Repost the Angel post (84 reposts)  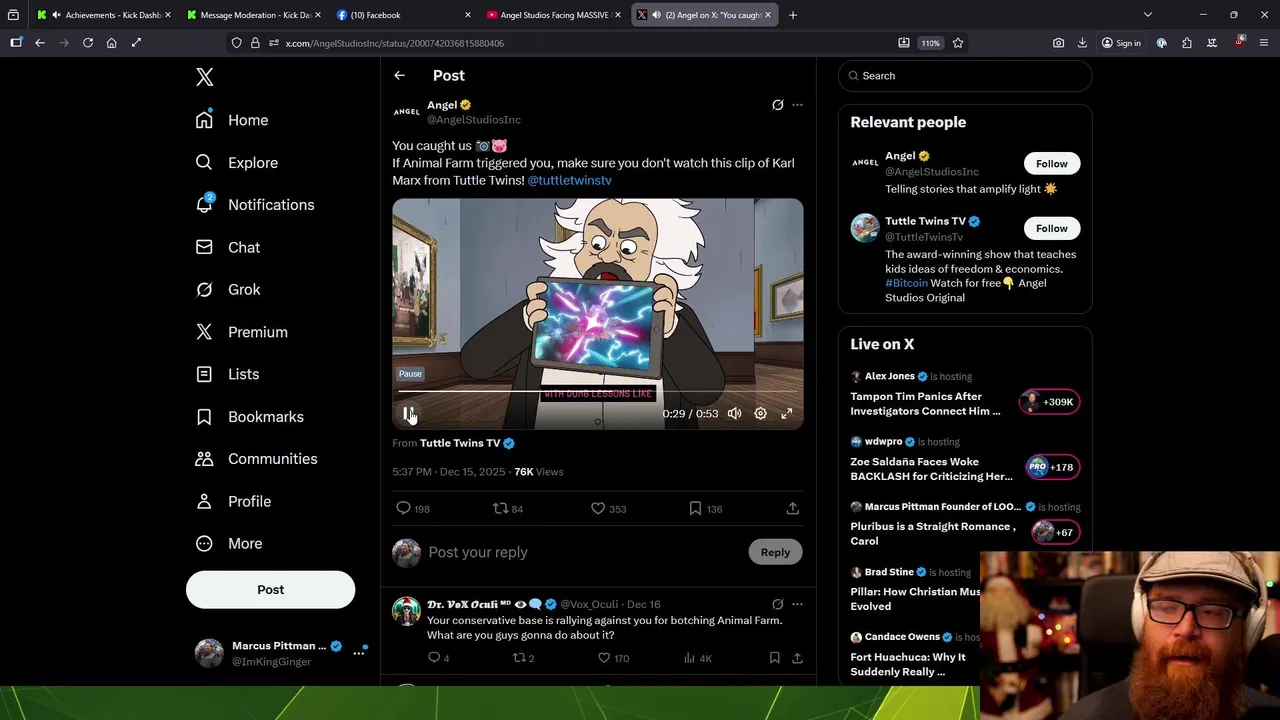(x=508, y=509)
